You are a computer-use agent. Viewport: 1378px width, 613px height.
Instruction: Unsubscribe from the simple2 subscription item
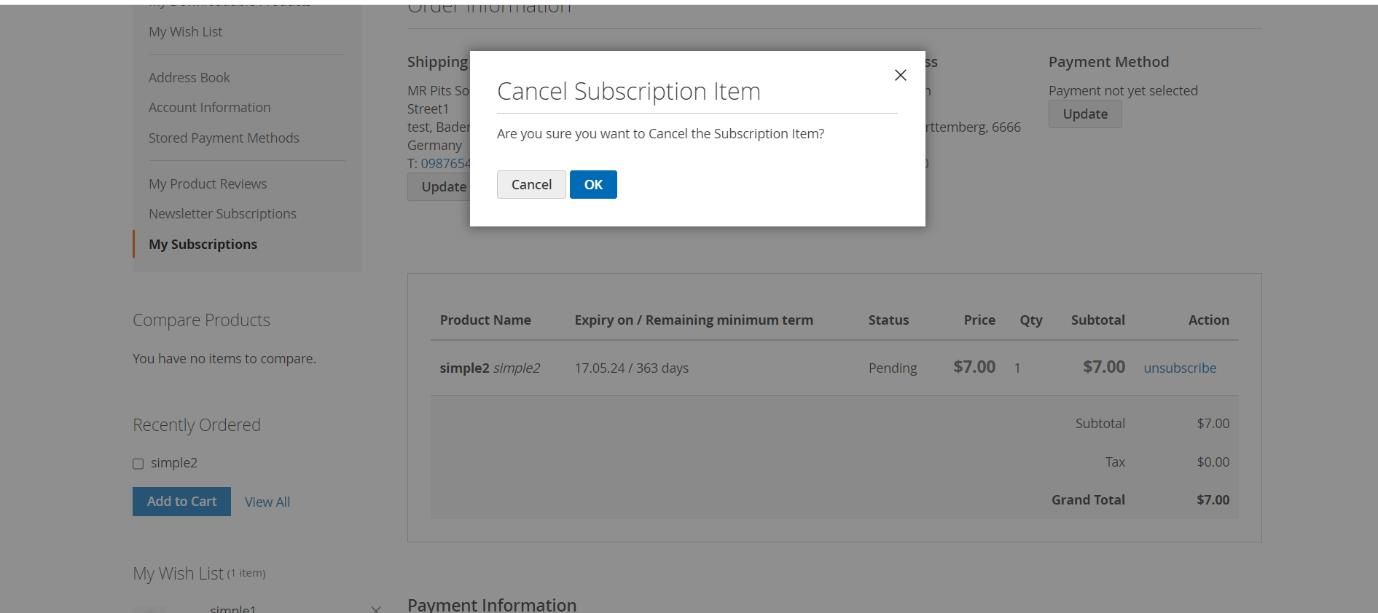(x=1180, y=368)
